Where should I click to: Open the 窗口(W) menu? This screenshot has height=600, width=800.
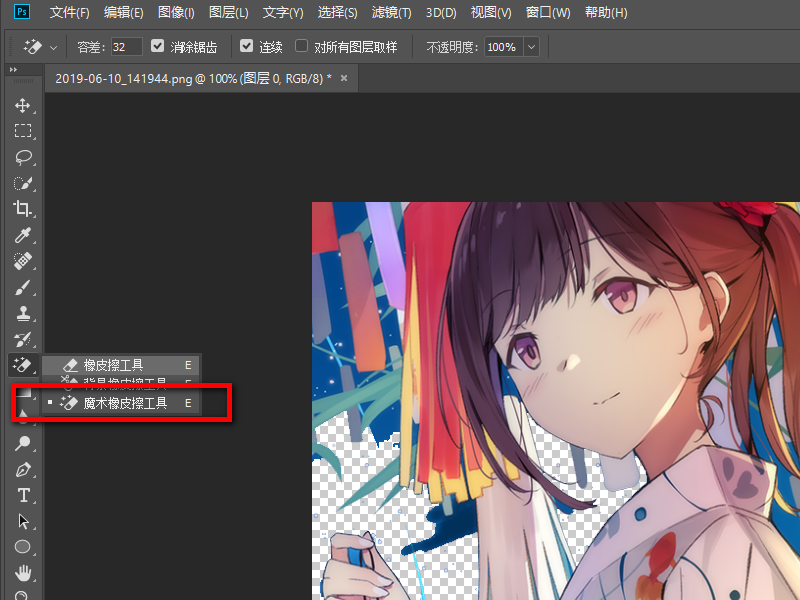[x=548, y=12]
